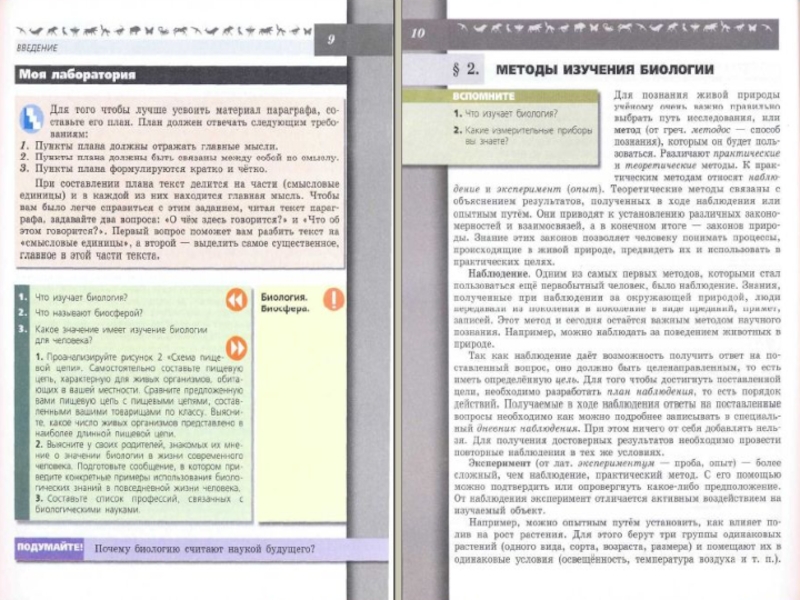
Task: Click the question 'Что называют биосферой?'
Action: [89, 313]
